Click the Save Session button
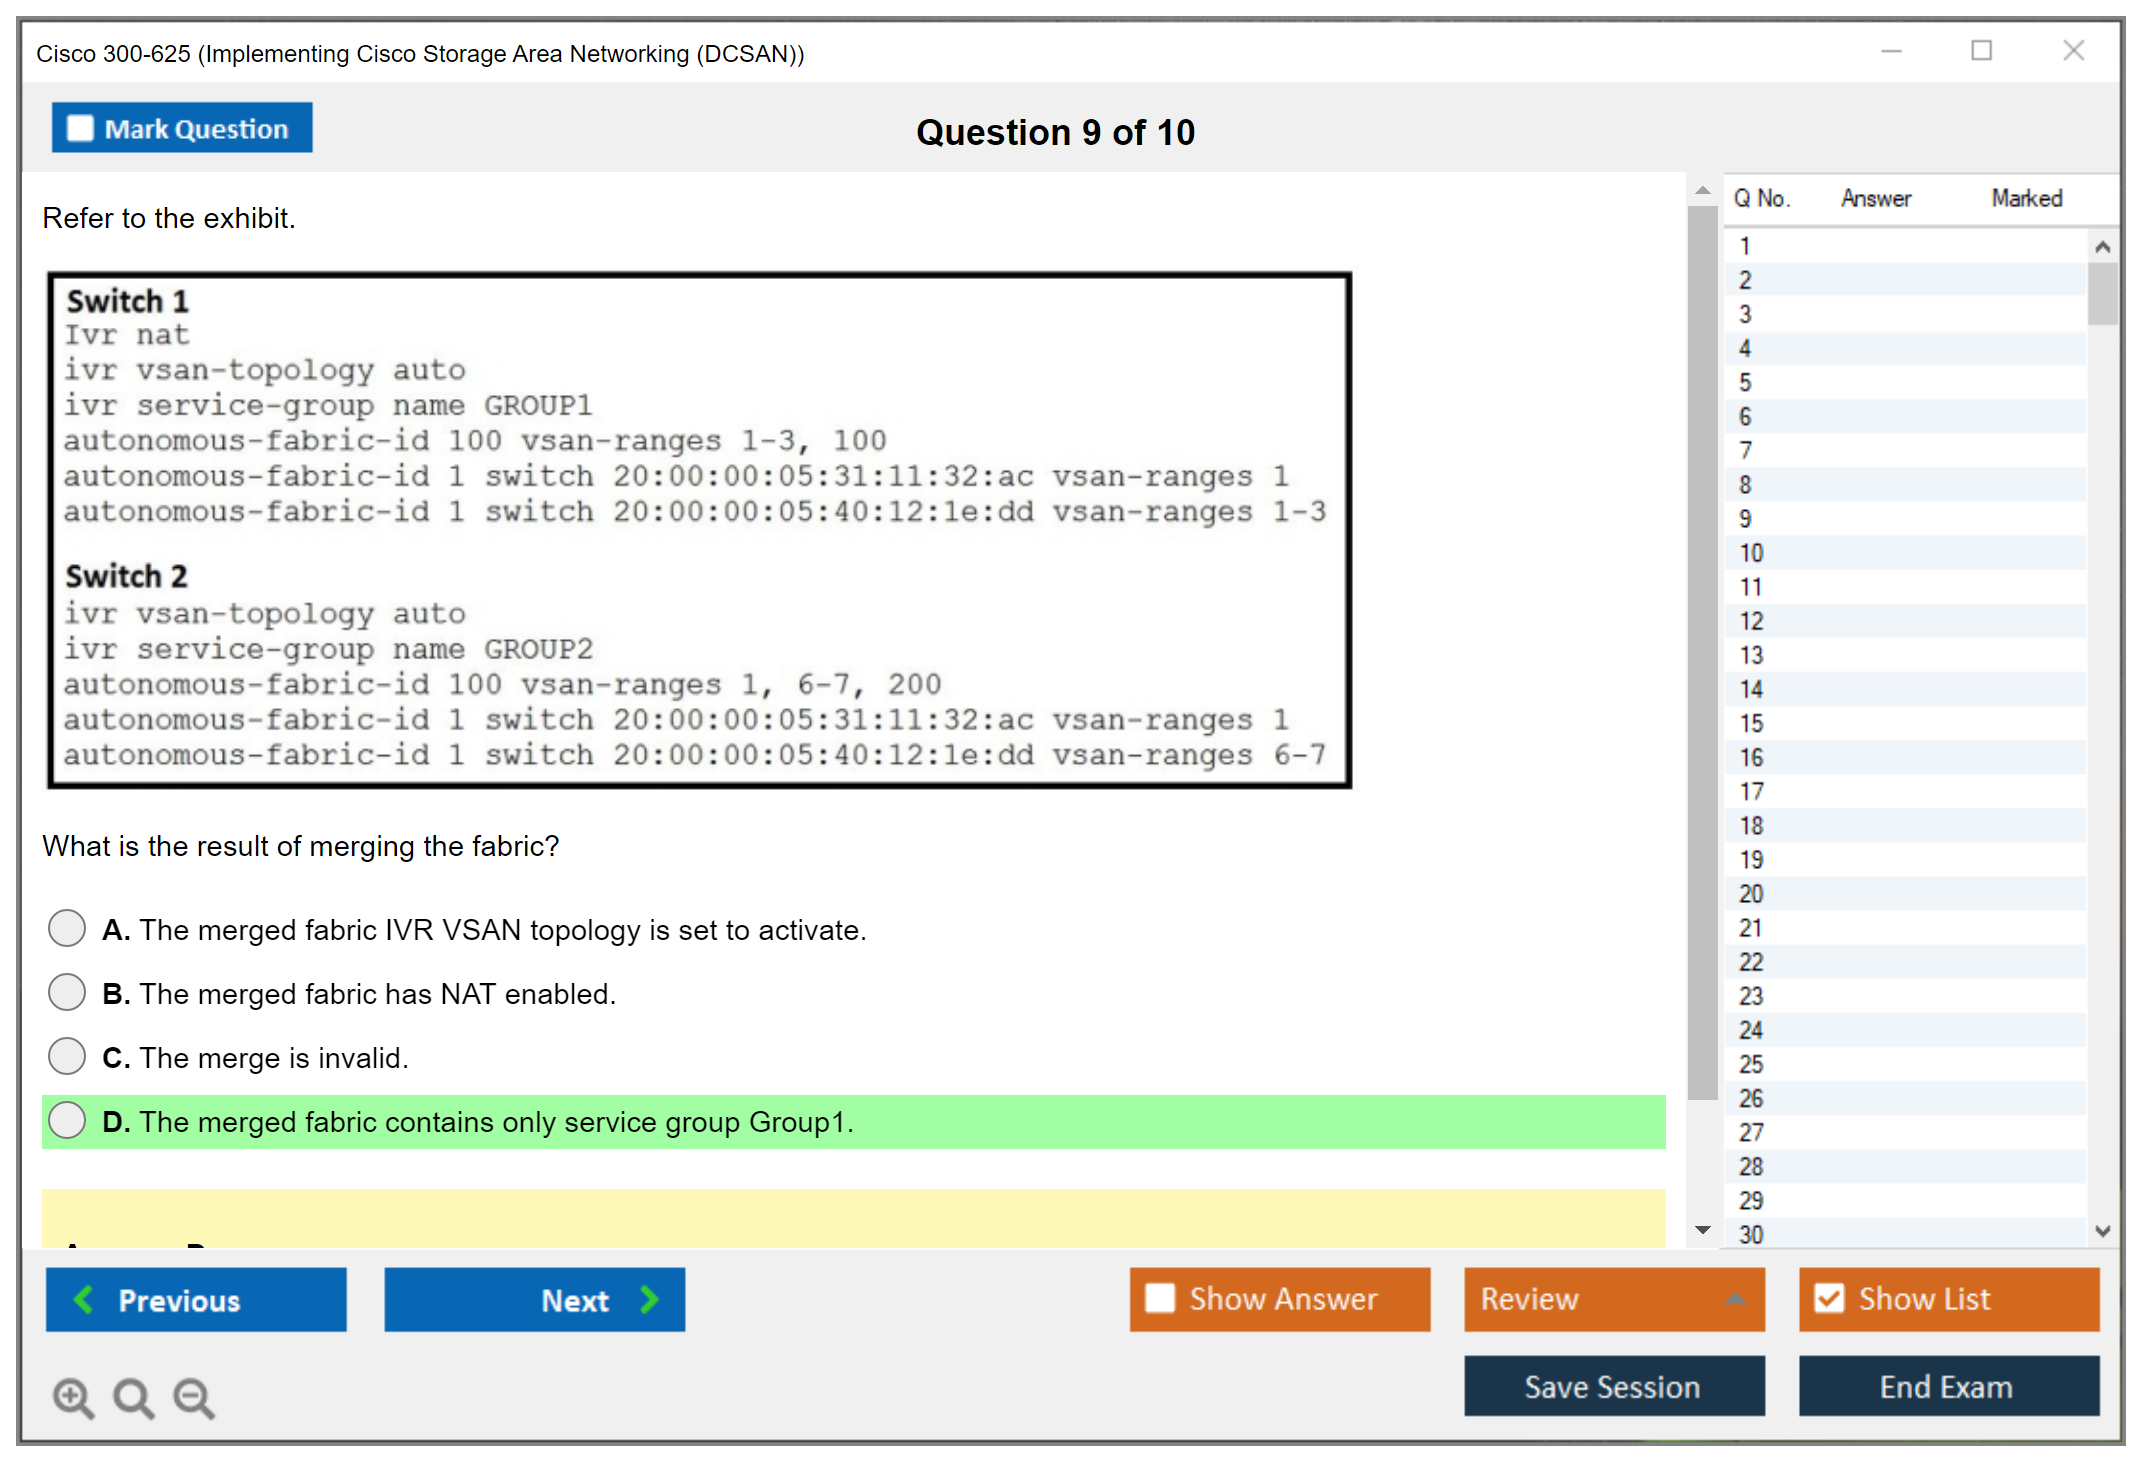Viewport: 2150px width, 1470px height. click(1613, 1386)
